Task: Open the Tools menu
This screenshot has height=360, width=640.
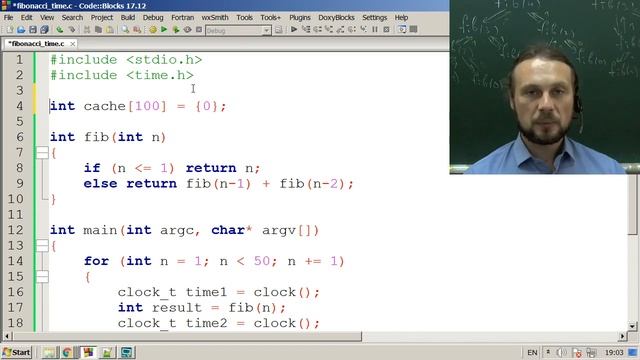Action: 244,18
